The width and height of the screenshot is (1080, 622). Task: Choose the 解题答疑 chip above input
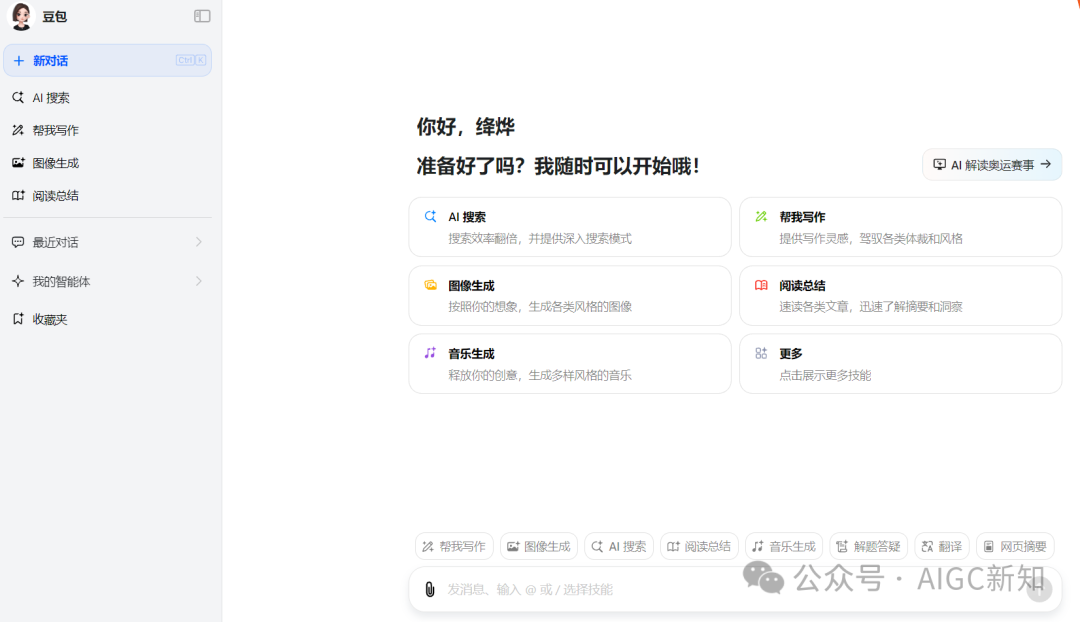(x=869, y=546)
